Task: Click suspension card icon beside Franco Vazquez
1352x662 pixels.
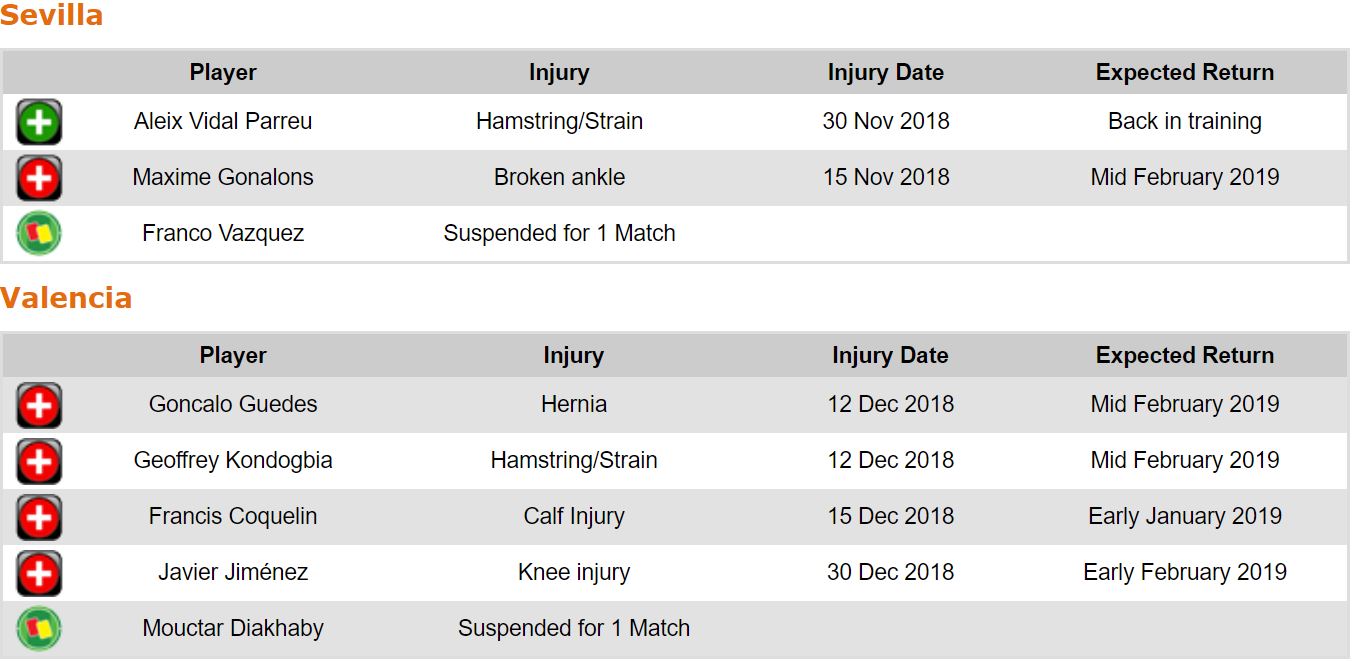Action: tap(39, 234)
